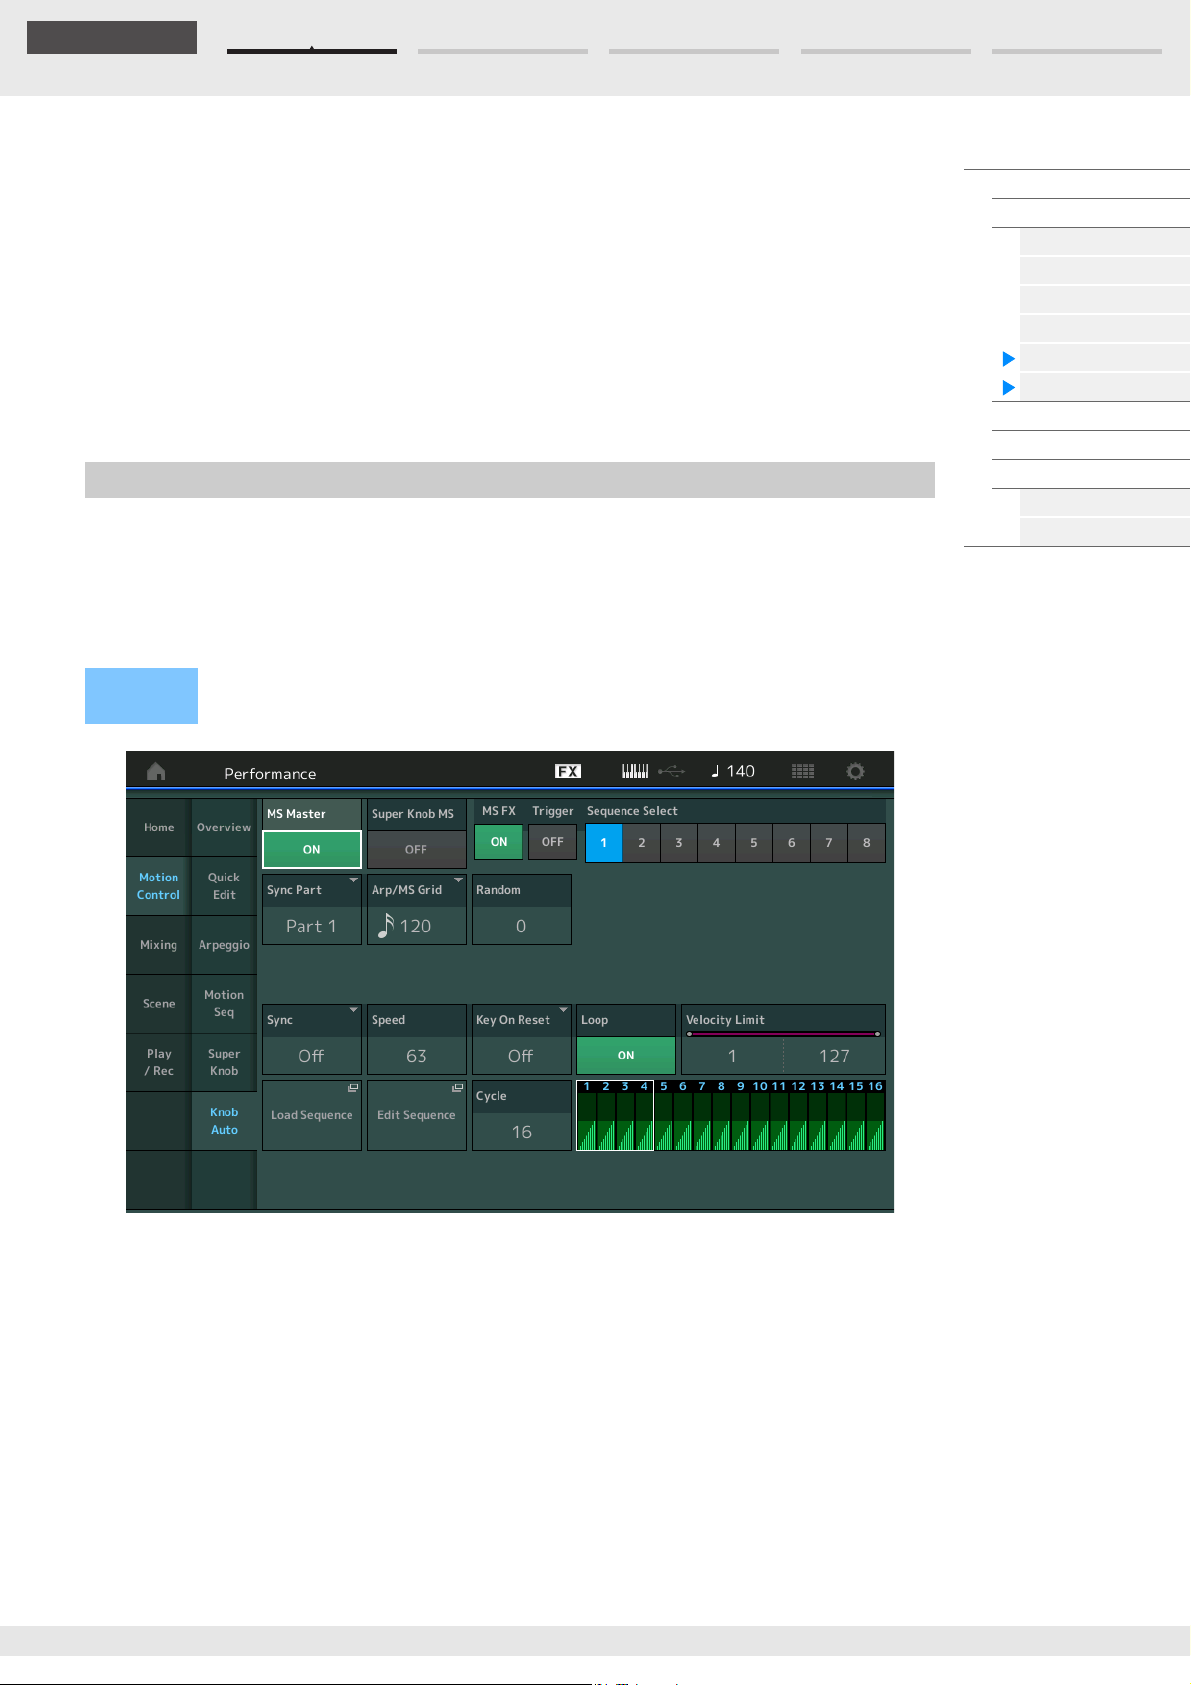Open the FX indicator icon
1191x1685 pixels.
(568, 771)
